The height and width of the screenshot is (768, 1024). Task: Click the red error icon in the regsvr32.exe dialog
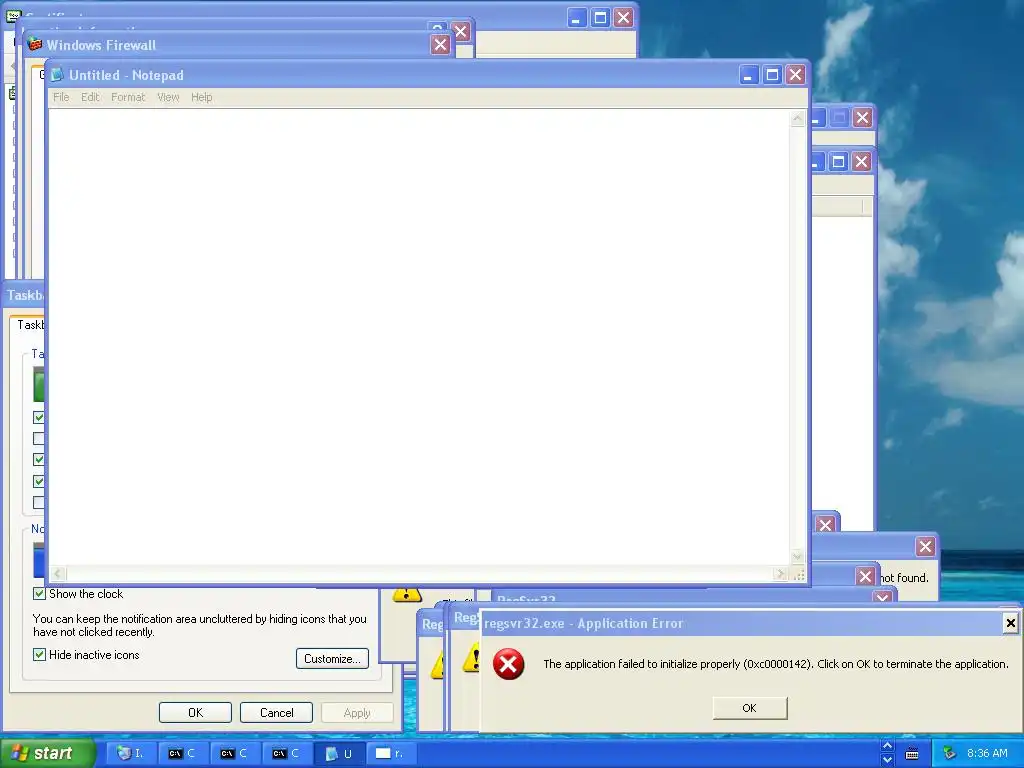tap(508, 664)
